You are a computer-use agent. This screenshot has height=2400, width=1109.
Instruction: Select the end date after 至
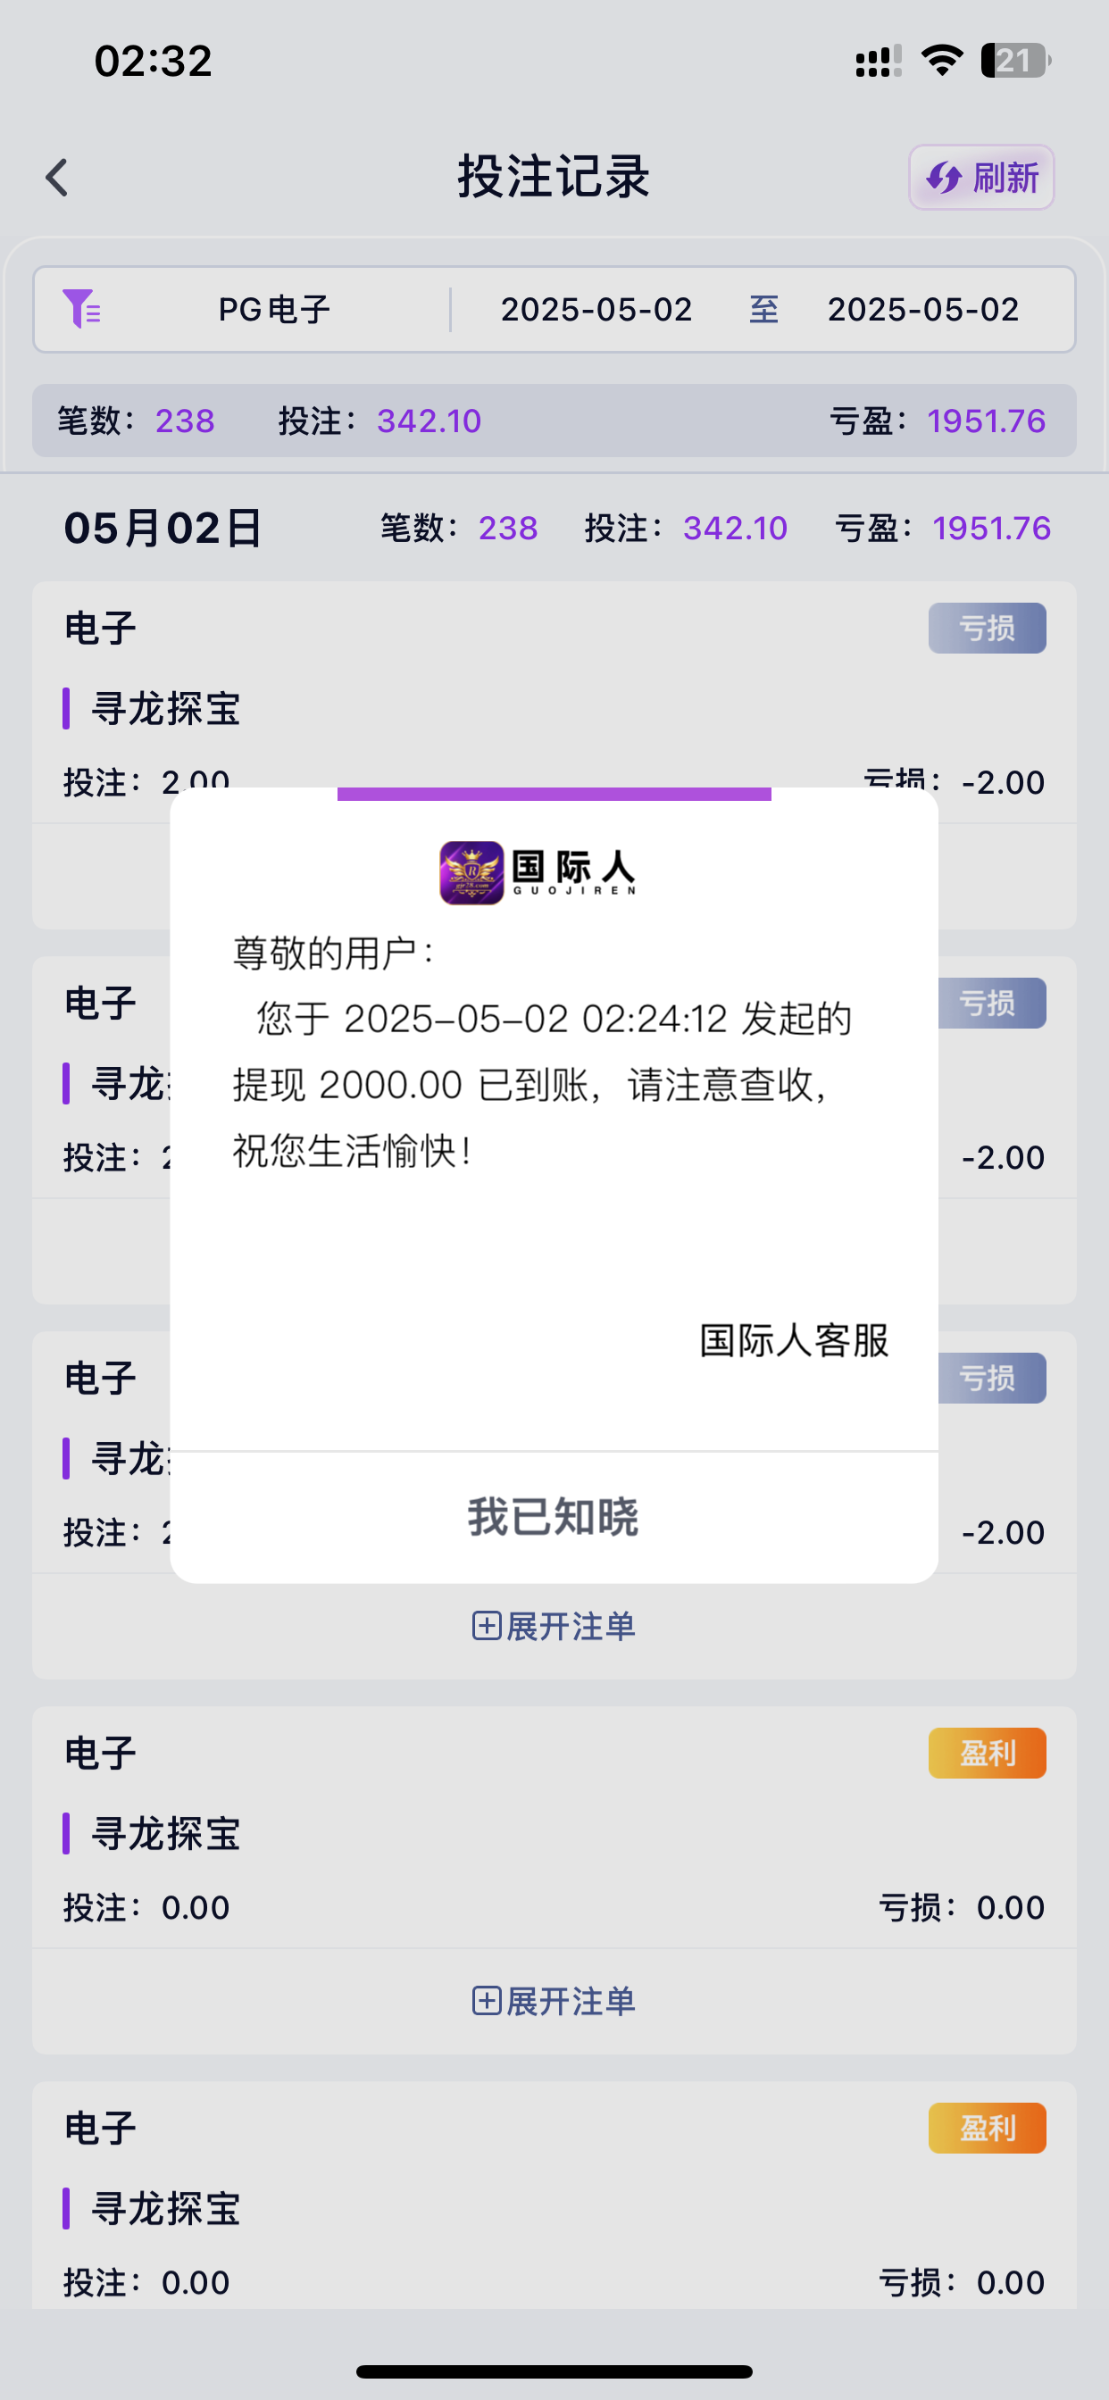point(922,309)
